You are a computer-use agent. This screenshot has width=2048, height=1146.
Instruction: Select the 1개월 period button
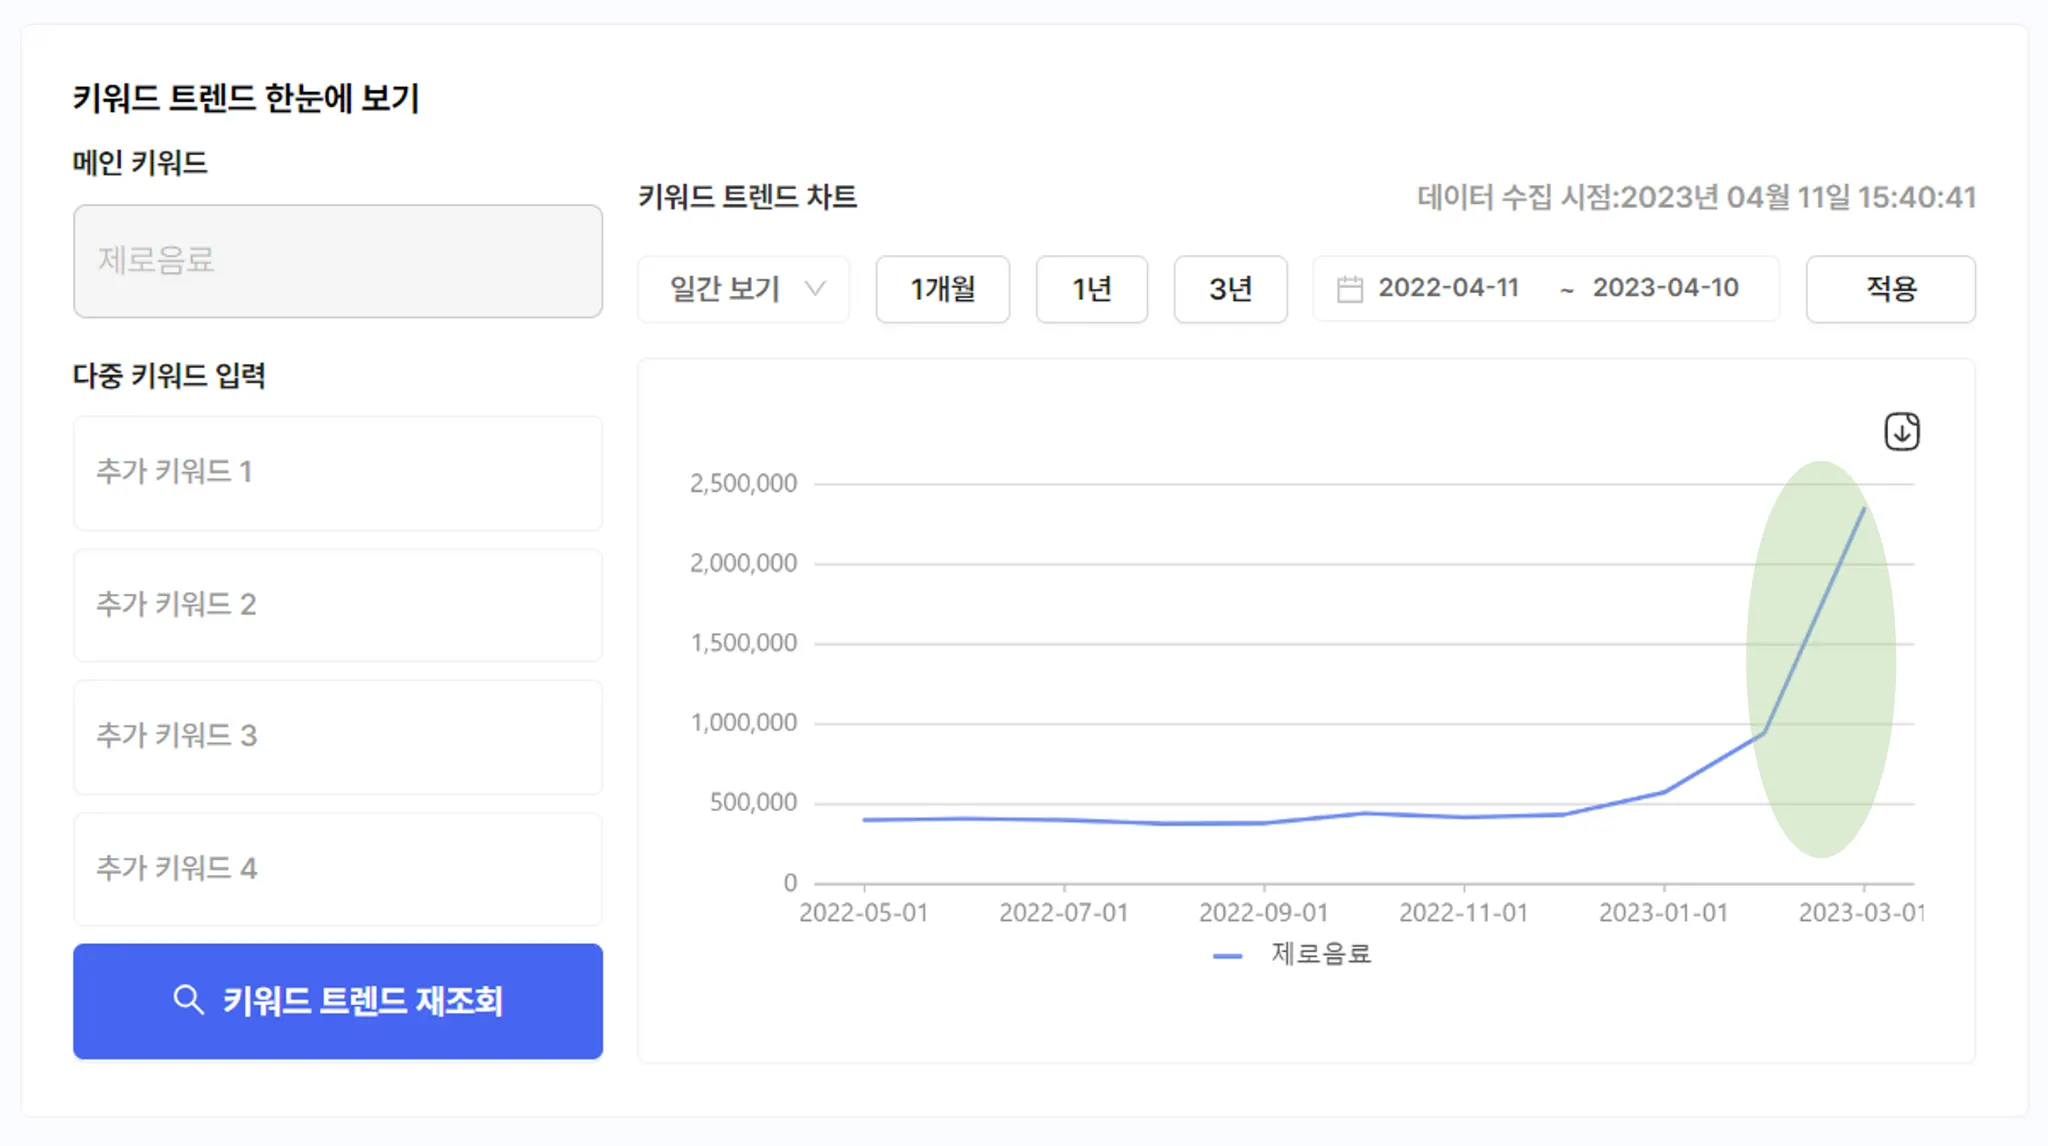(x=942, y=289)
